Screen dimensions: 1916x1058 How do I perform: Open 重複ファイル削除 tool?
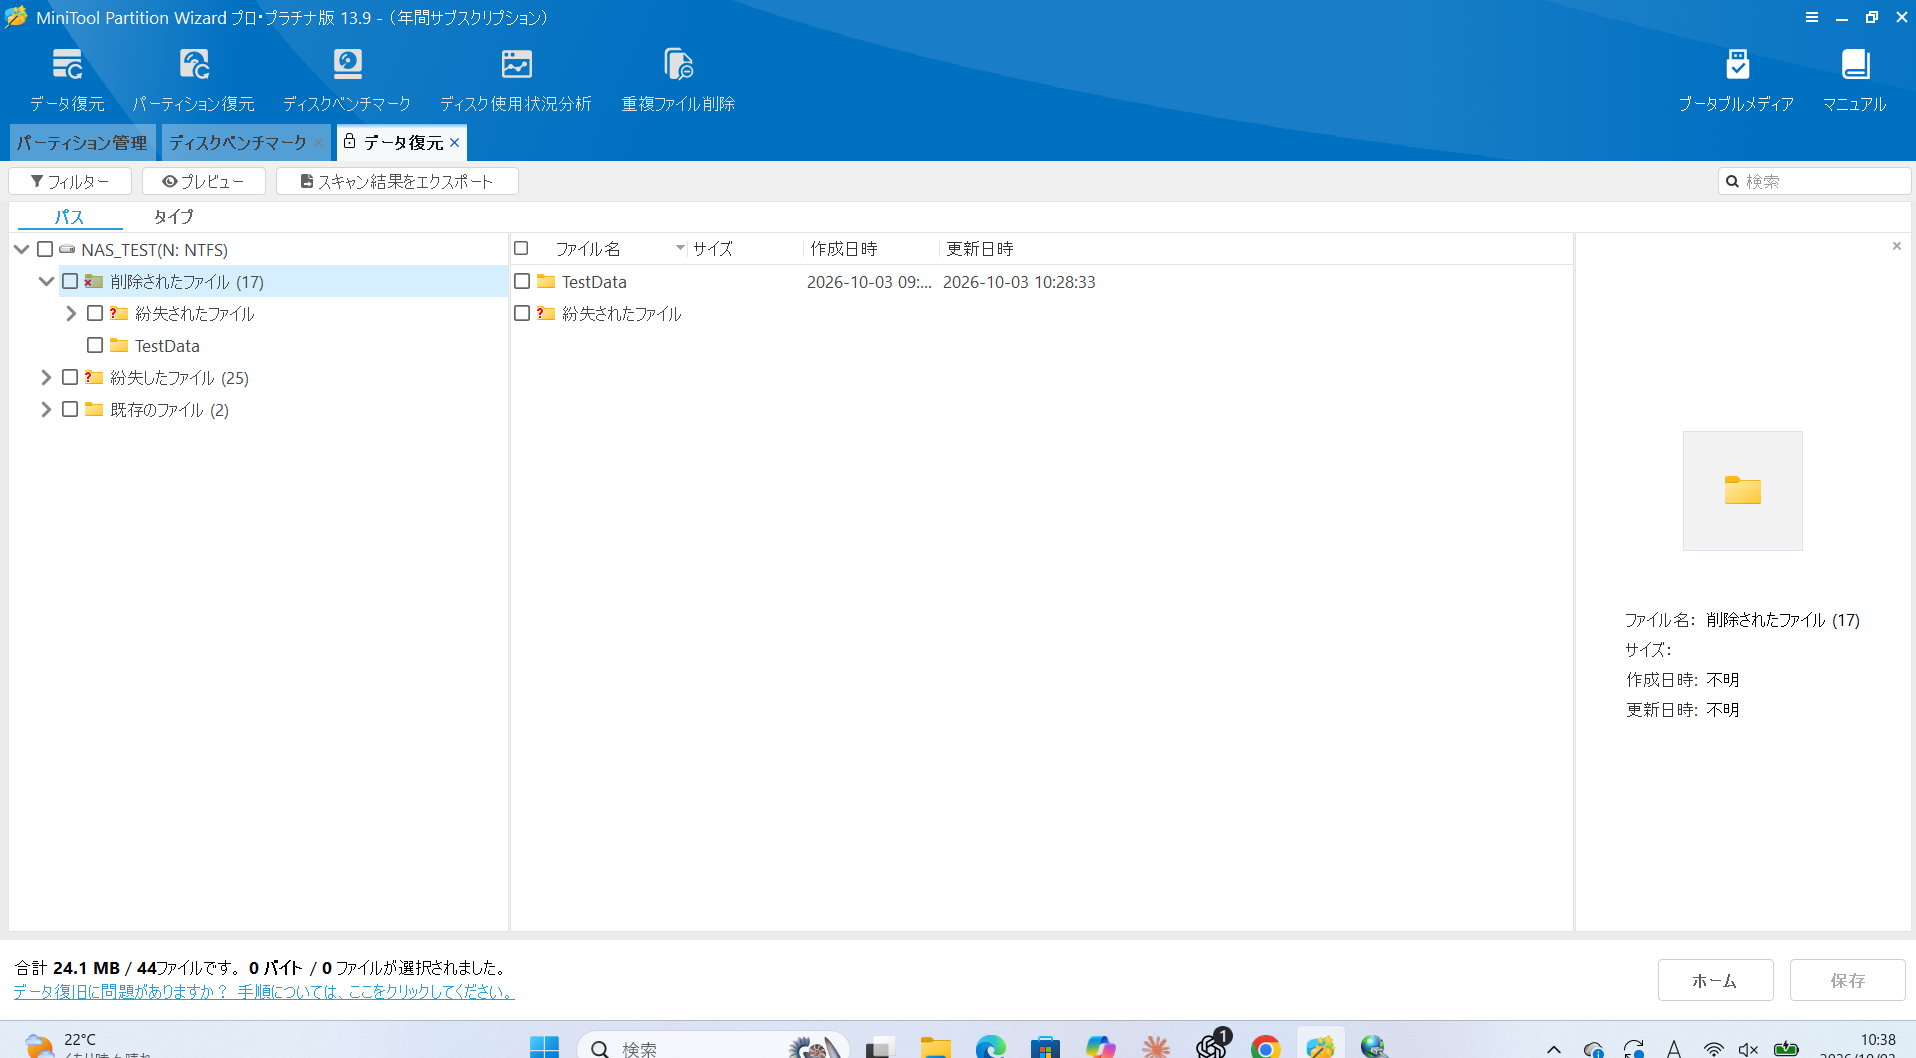pos(678,80)
